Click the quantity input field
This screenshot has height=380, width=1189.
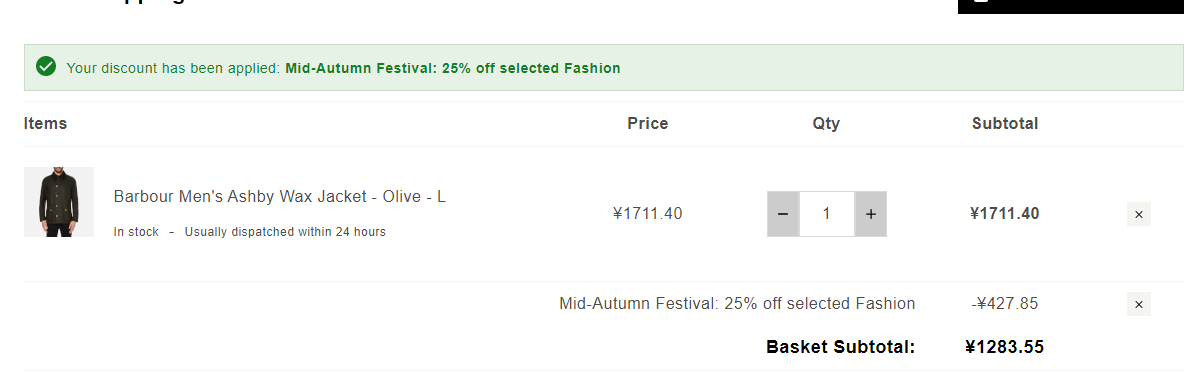coord(827,214)
